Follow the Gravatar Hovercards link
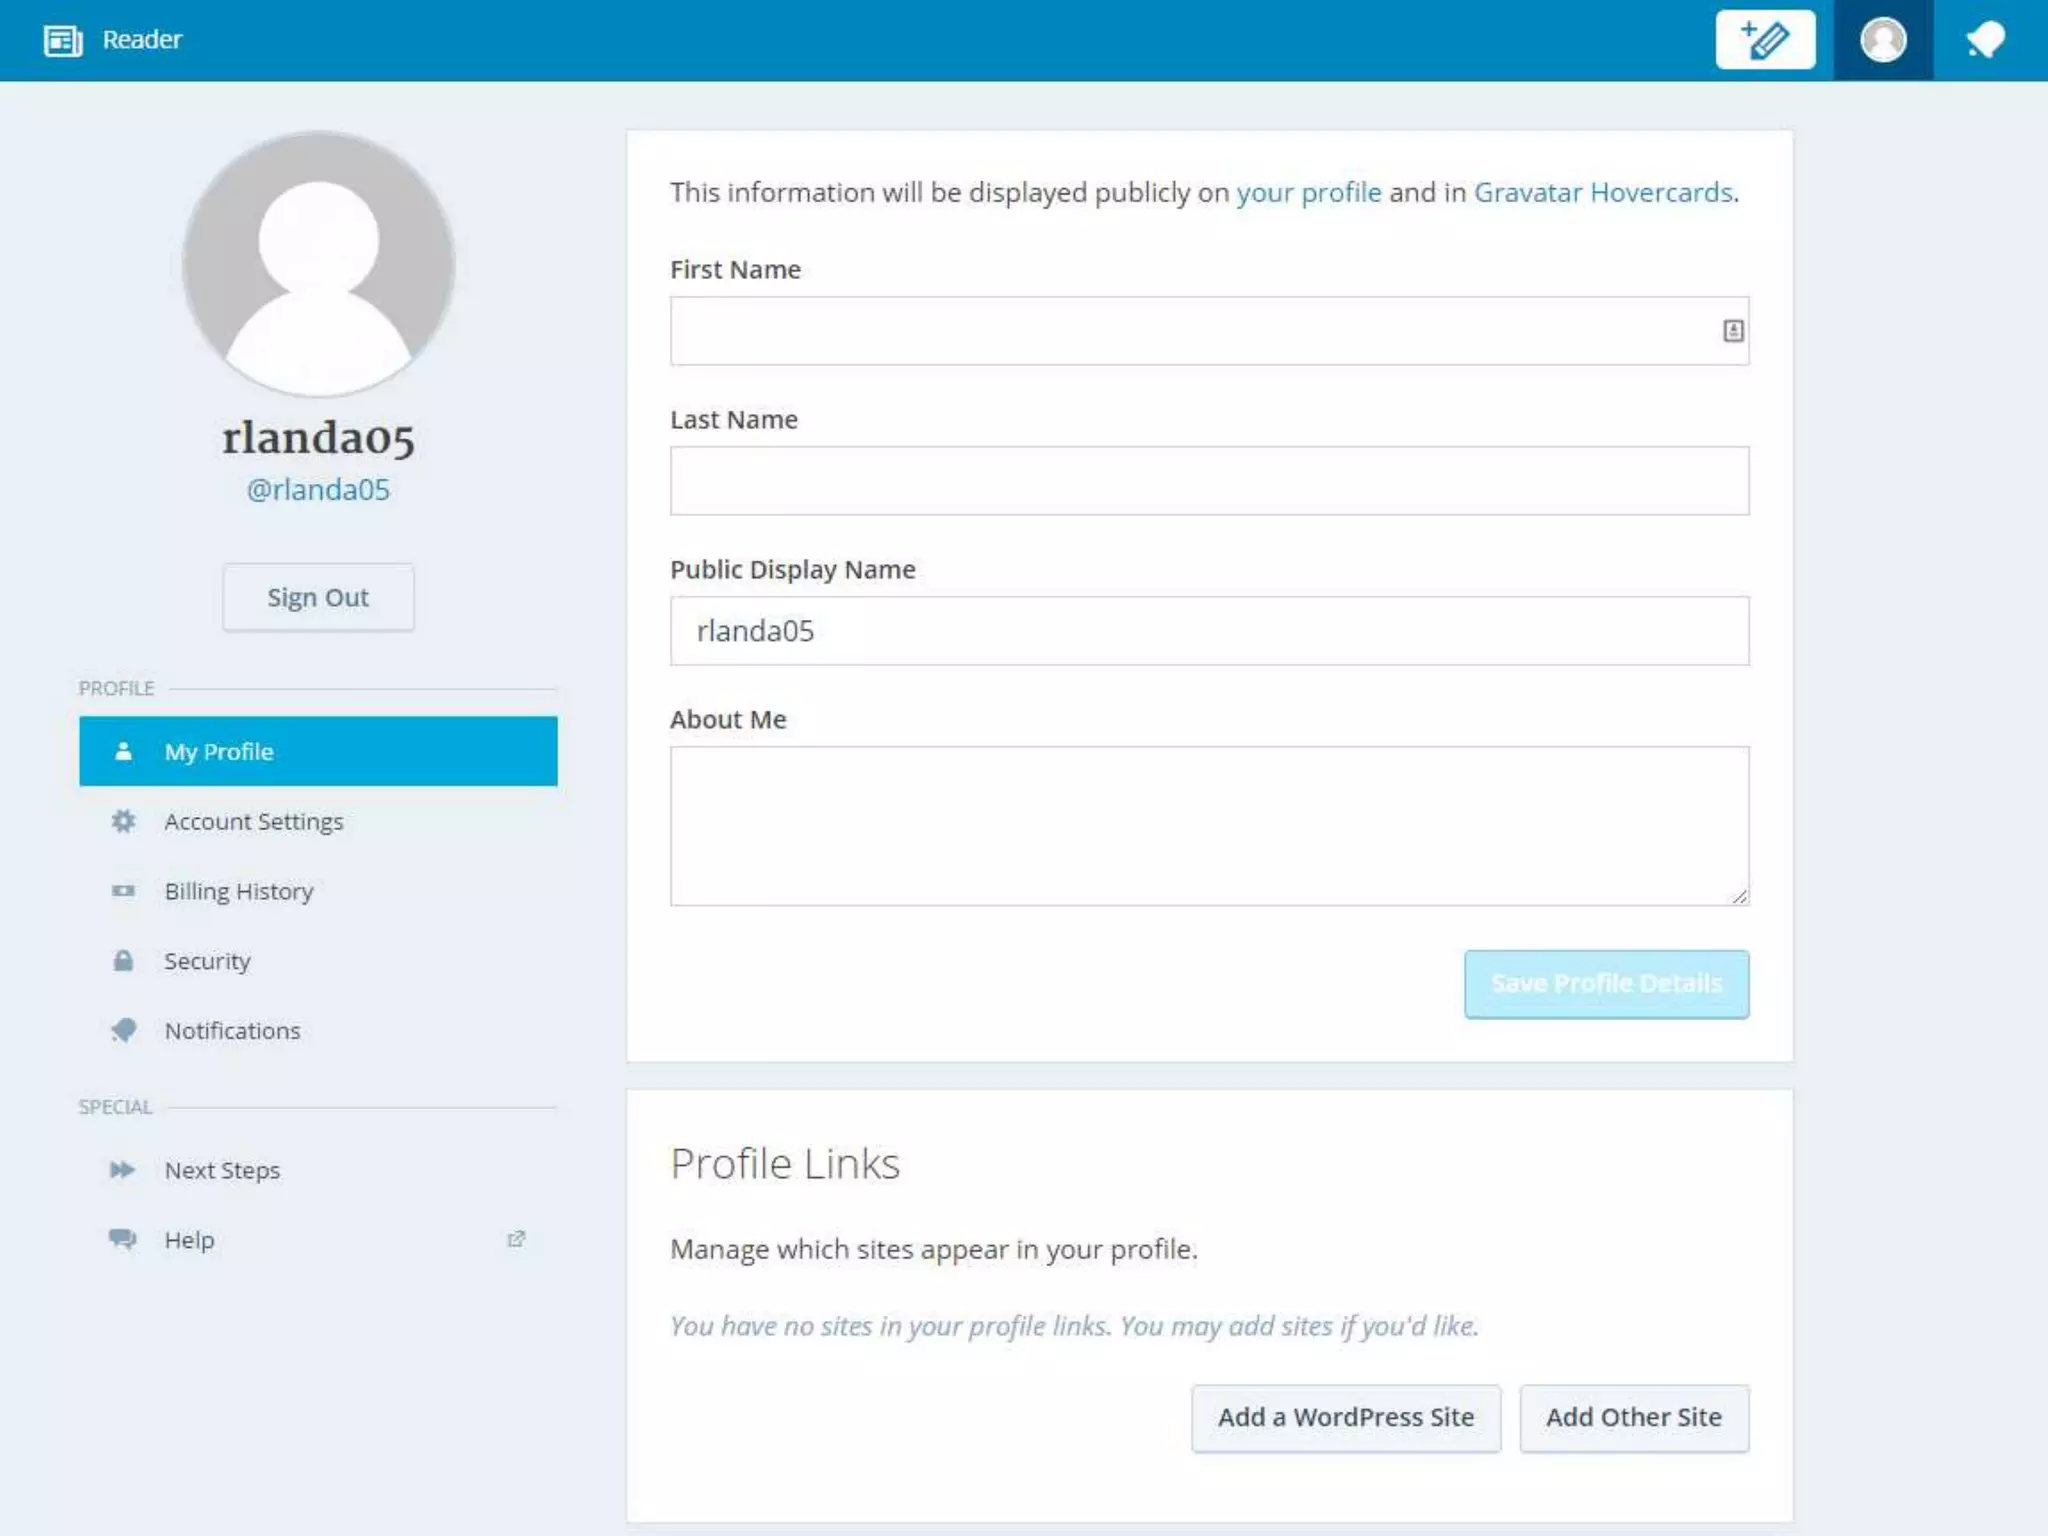This screenshot has width=2048, height=1536. 1603,192
